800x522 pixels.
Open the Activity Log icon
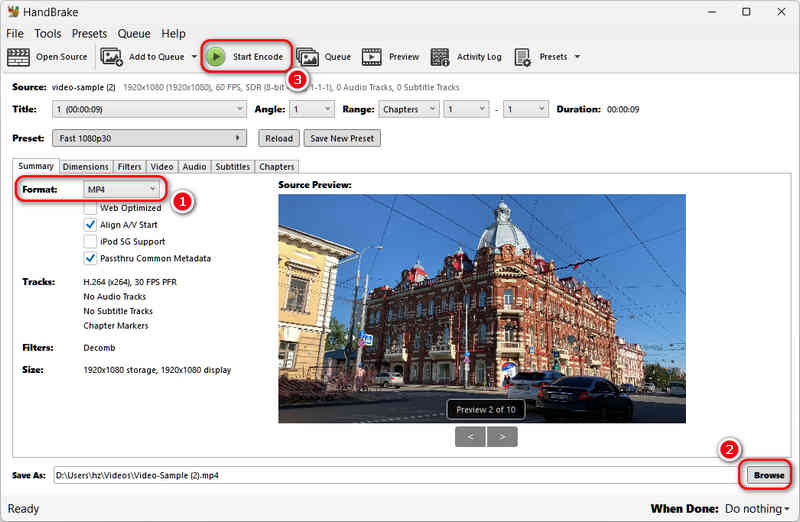point(440,57)
